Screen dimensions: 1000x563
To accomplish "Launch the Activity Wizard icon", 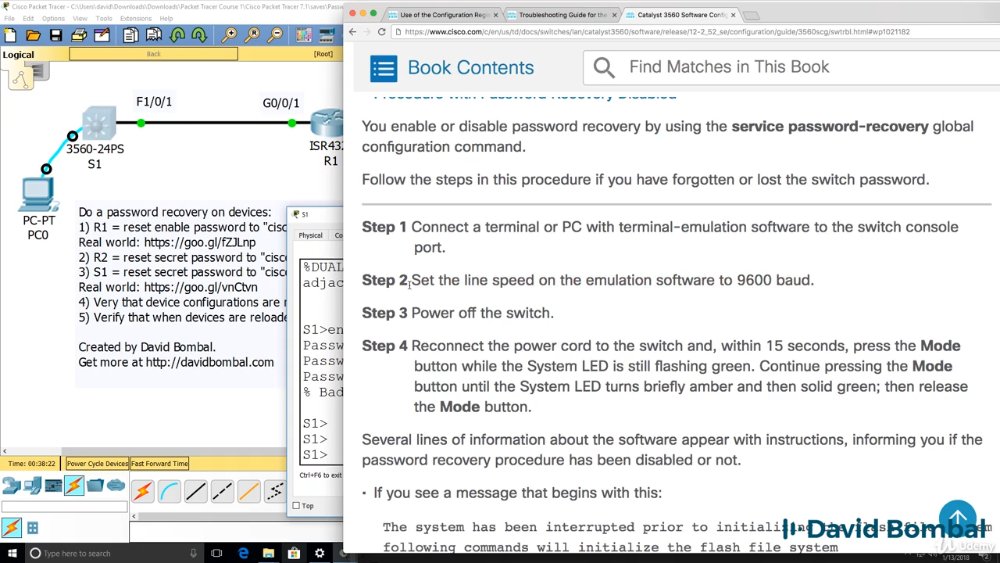I will [102, 36].
